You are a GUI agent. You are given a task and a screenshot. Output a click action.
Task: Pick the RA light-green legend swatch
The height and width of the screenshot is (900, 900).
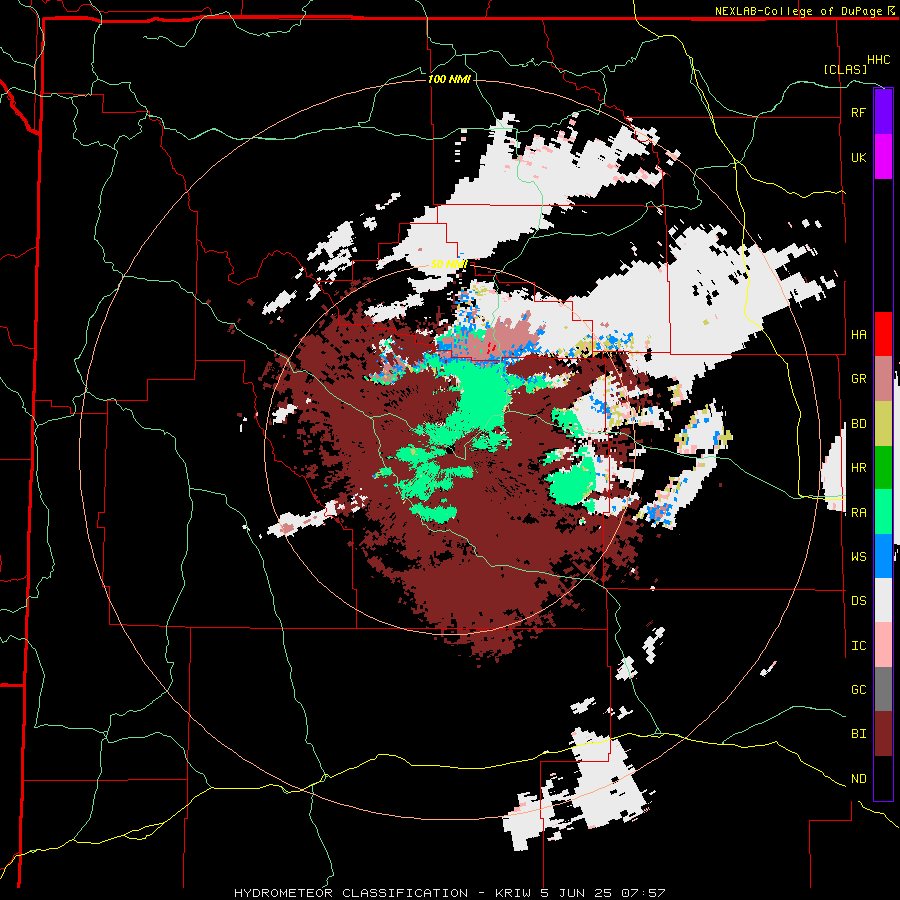(x=883, y=512)
